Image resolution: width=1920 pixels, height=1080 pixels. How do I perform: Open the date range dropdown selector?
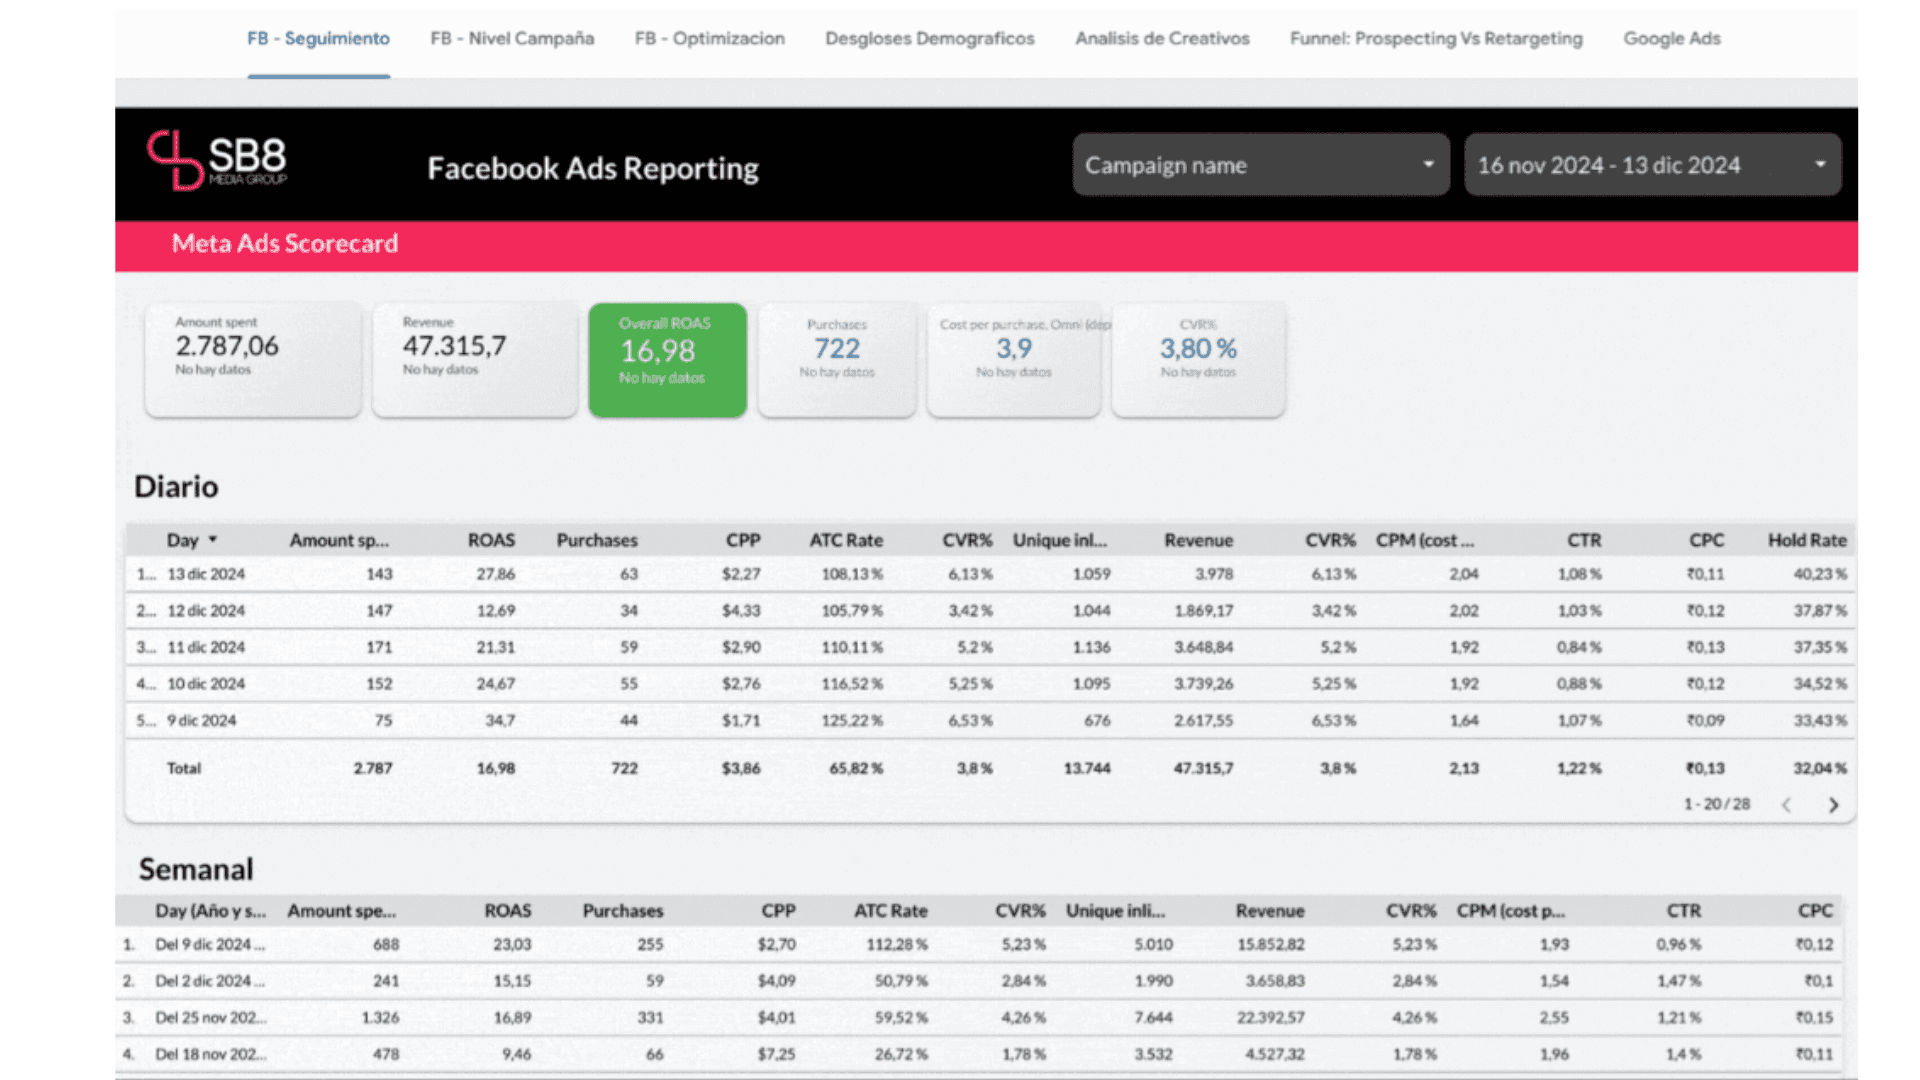(1652, 165)
